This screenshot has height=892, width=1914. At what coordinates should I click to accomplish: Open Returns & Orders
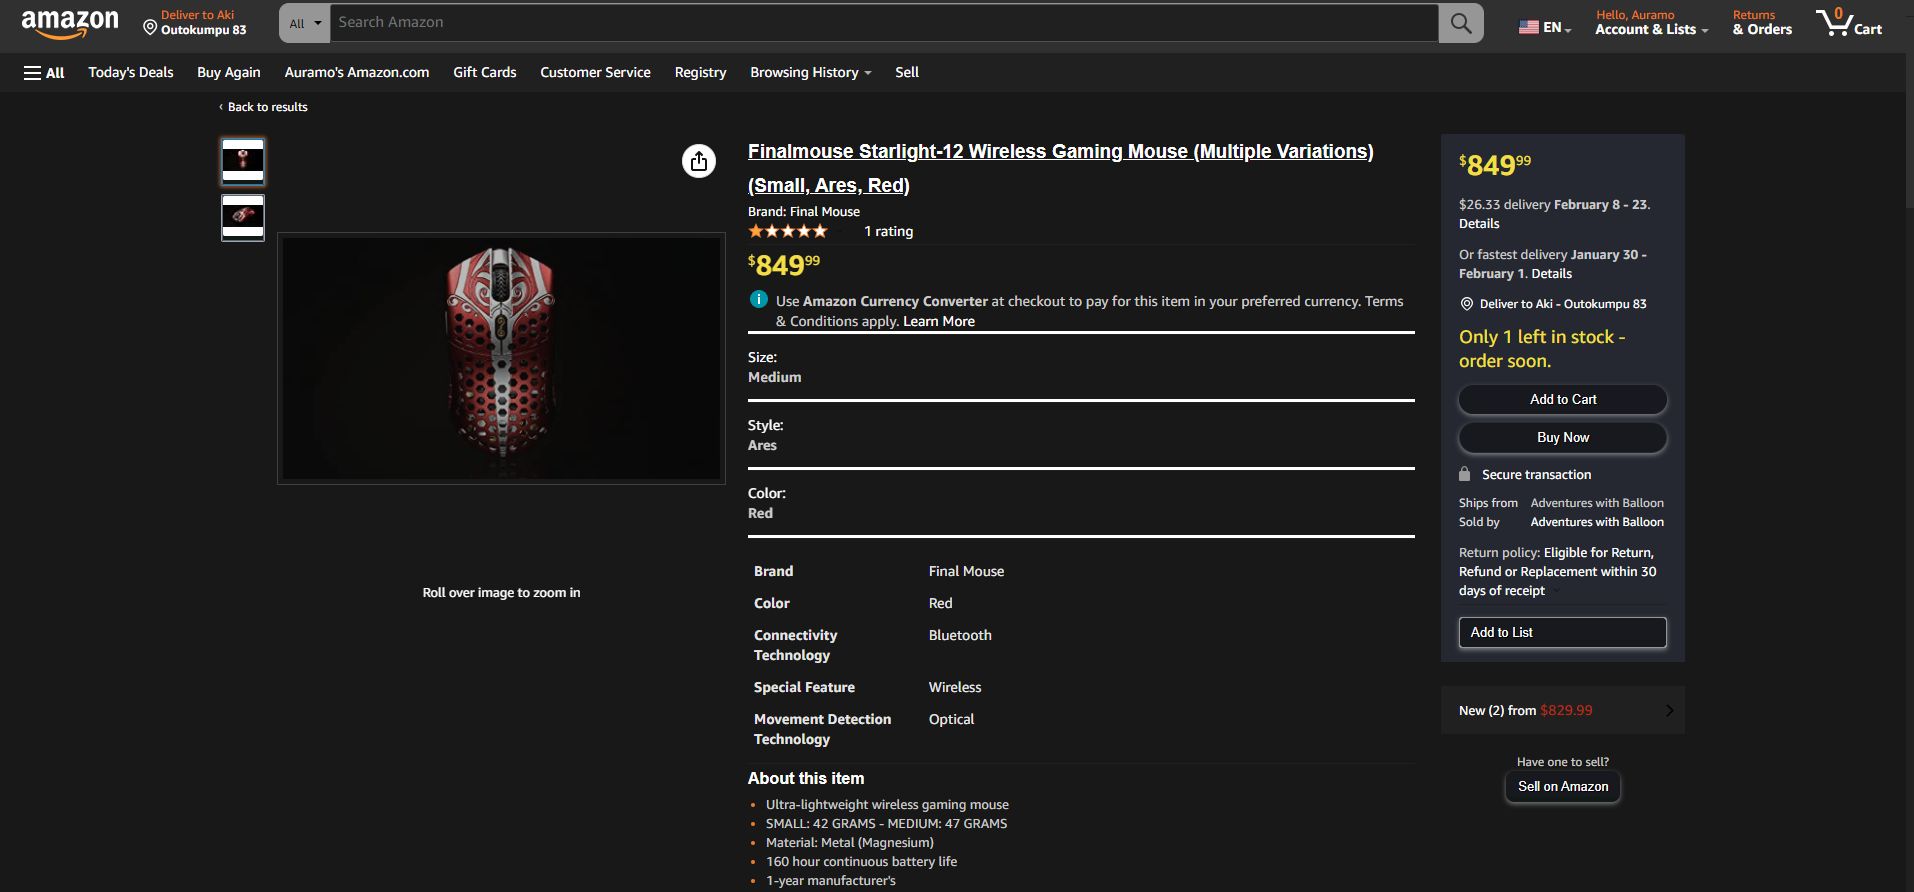[1762, 23]
